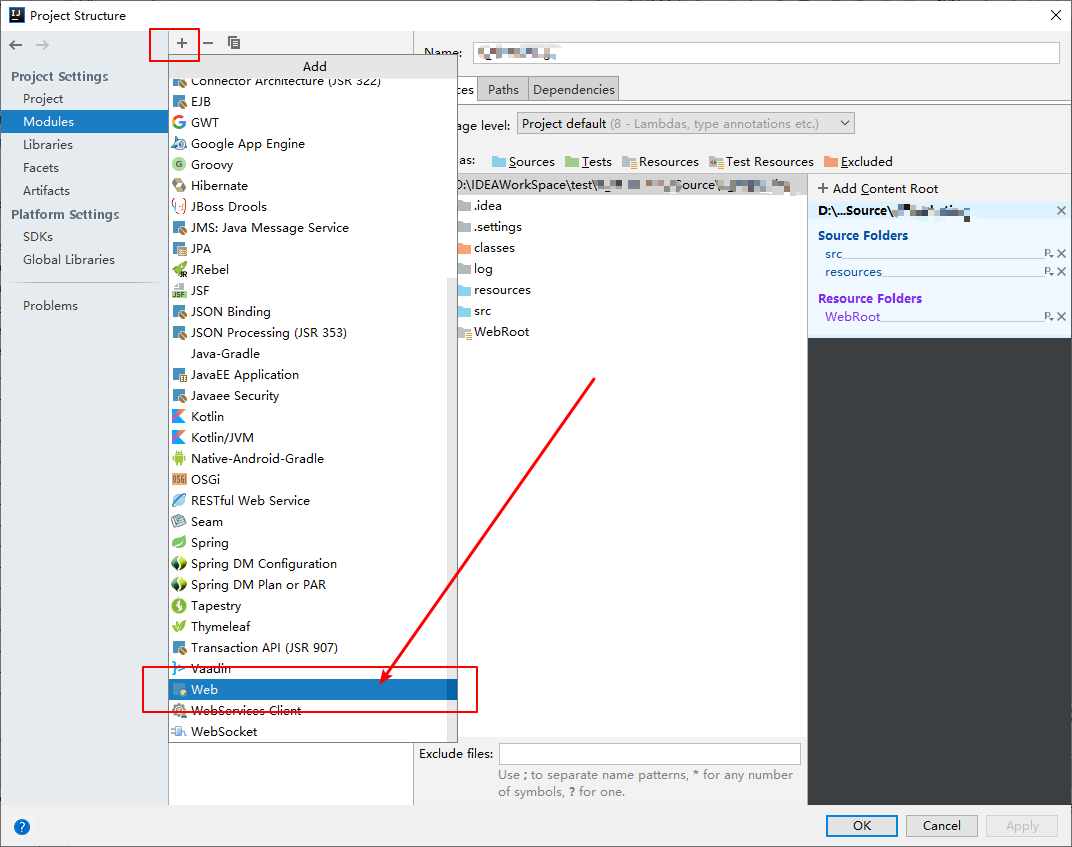Go back with the left arrow
1072x847 pixels.
16,45
